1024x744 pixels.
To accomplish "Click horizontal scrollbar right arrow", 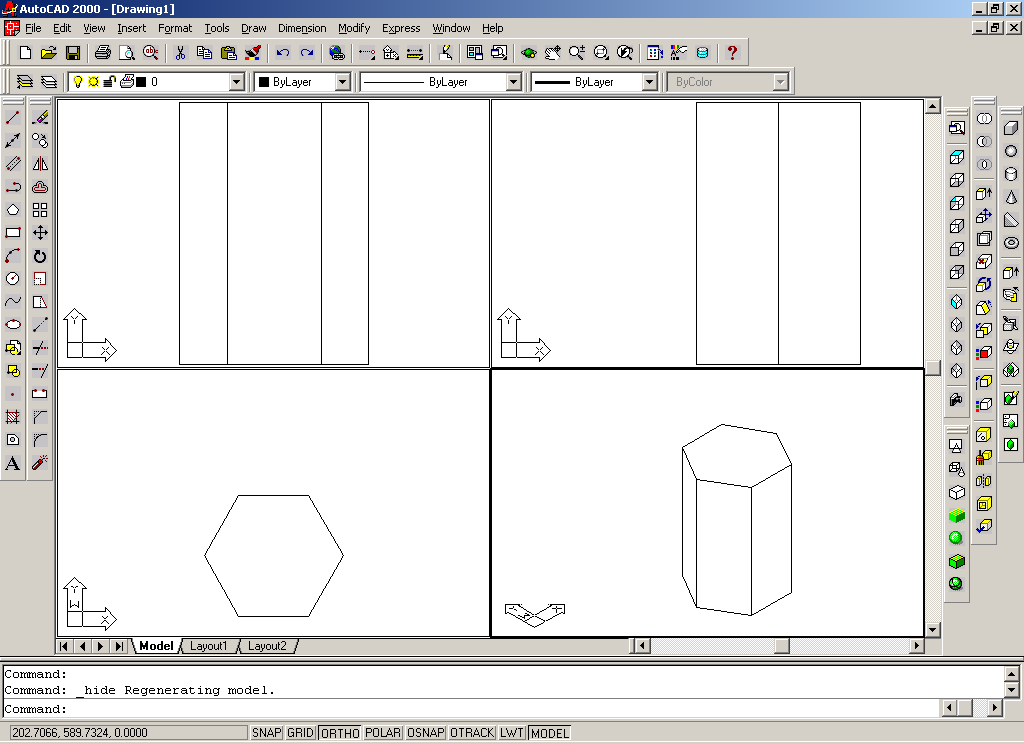I will 917,646.
